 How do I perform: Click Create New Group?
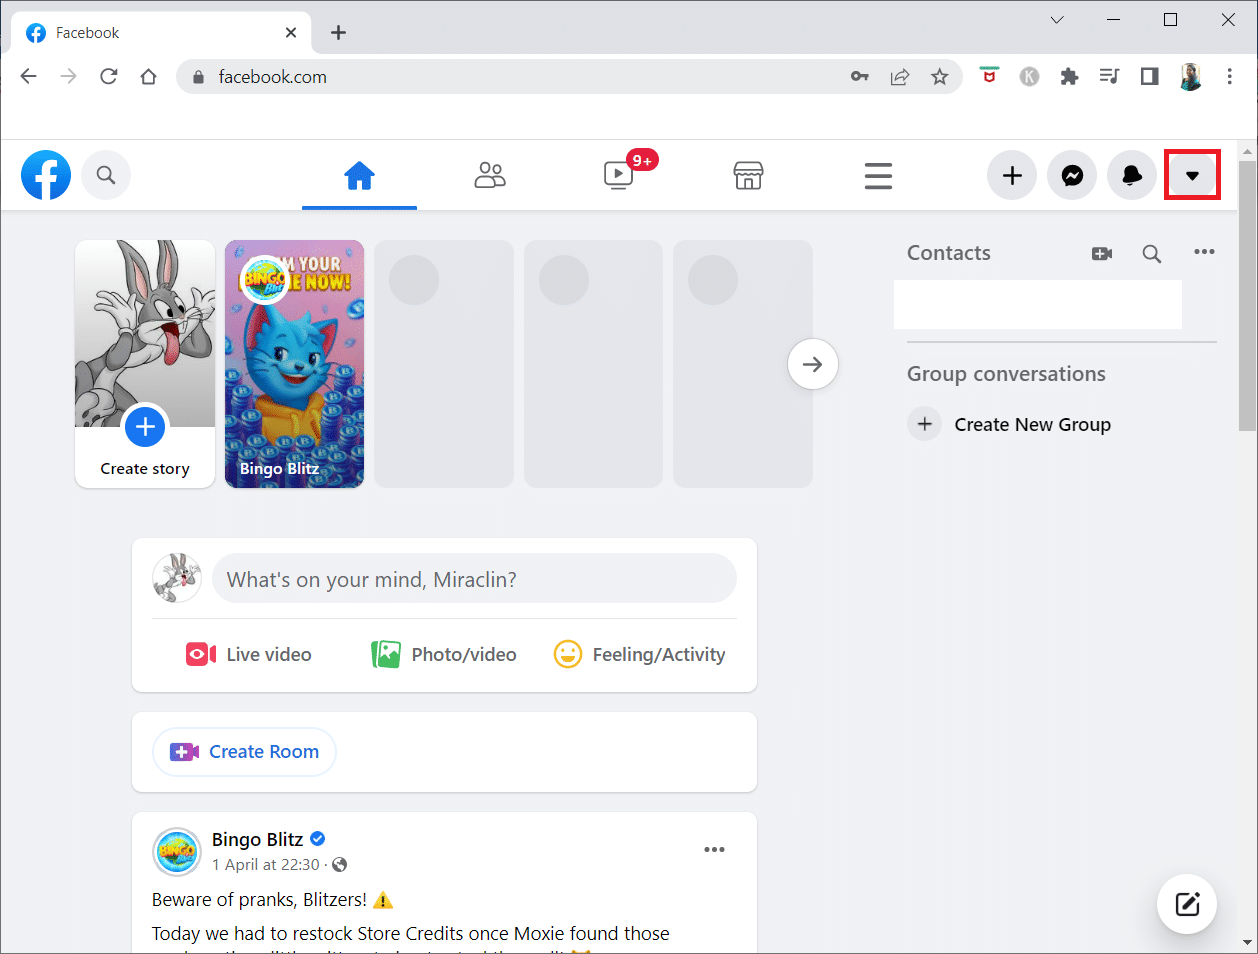(1010, 424)
